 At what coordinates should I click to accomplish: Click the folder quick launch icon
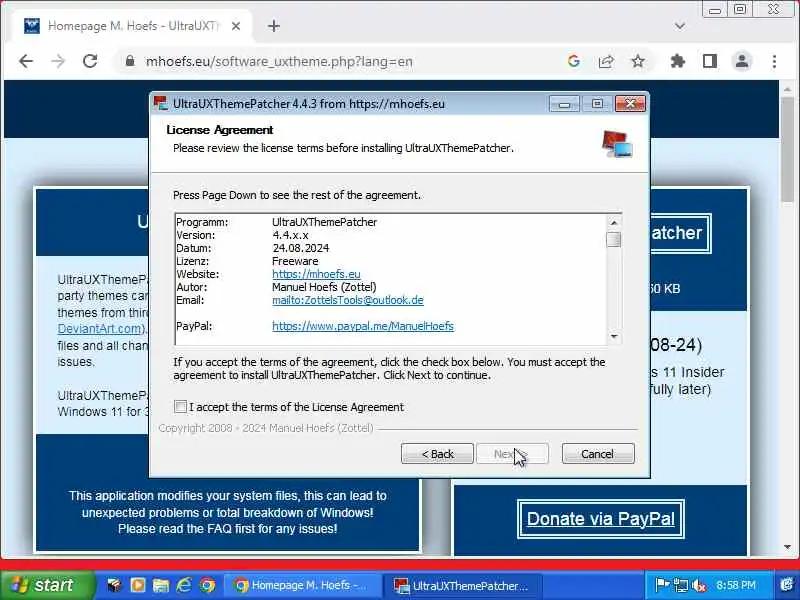coord(161,585)
